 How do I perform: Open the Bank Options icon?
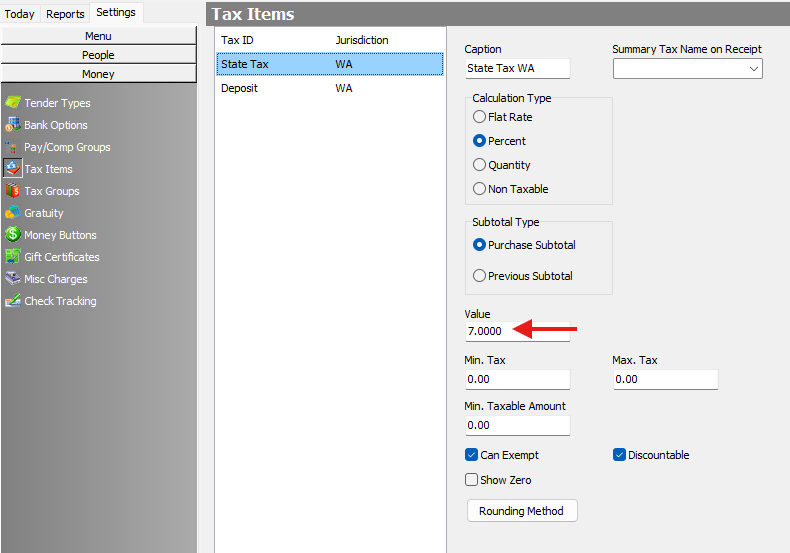(13, 125)
